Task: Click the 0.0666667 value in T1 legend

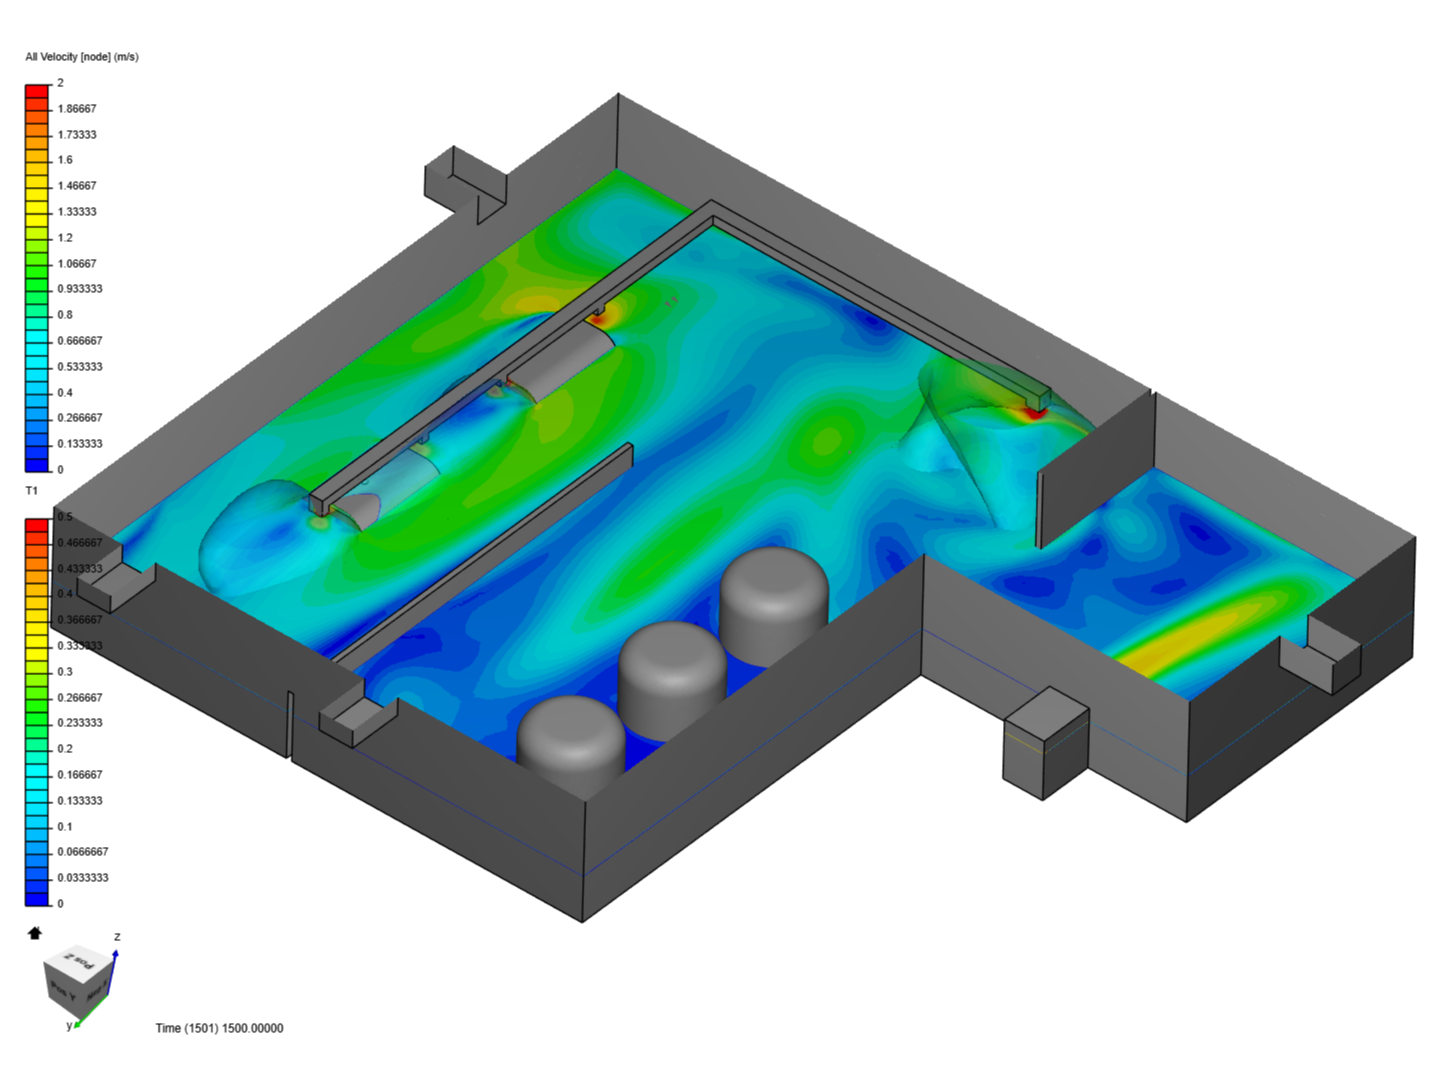Action: coord(83,852)
